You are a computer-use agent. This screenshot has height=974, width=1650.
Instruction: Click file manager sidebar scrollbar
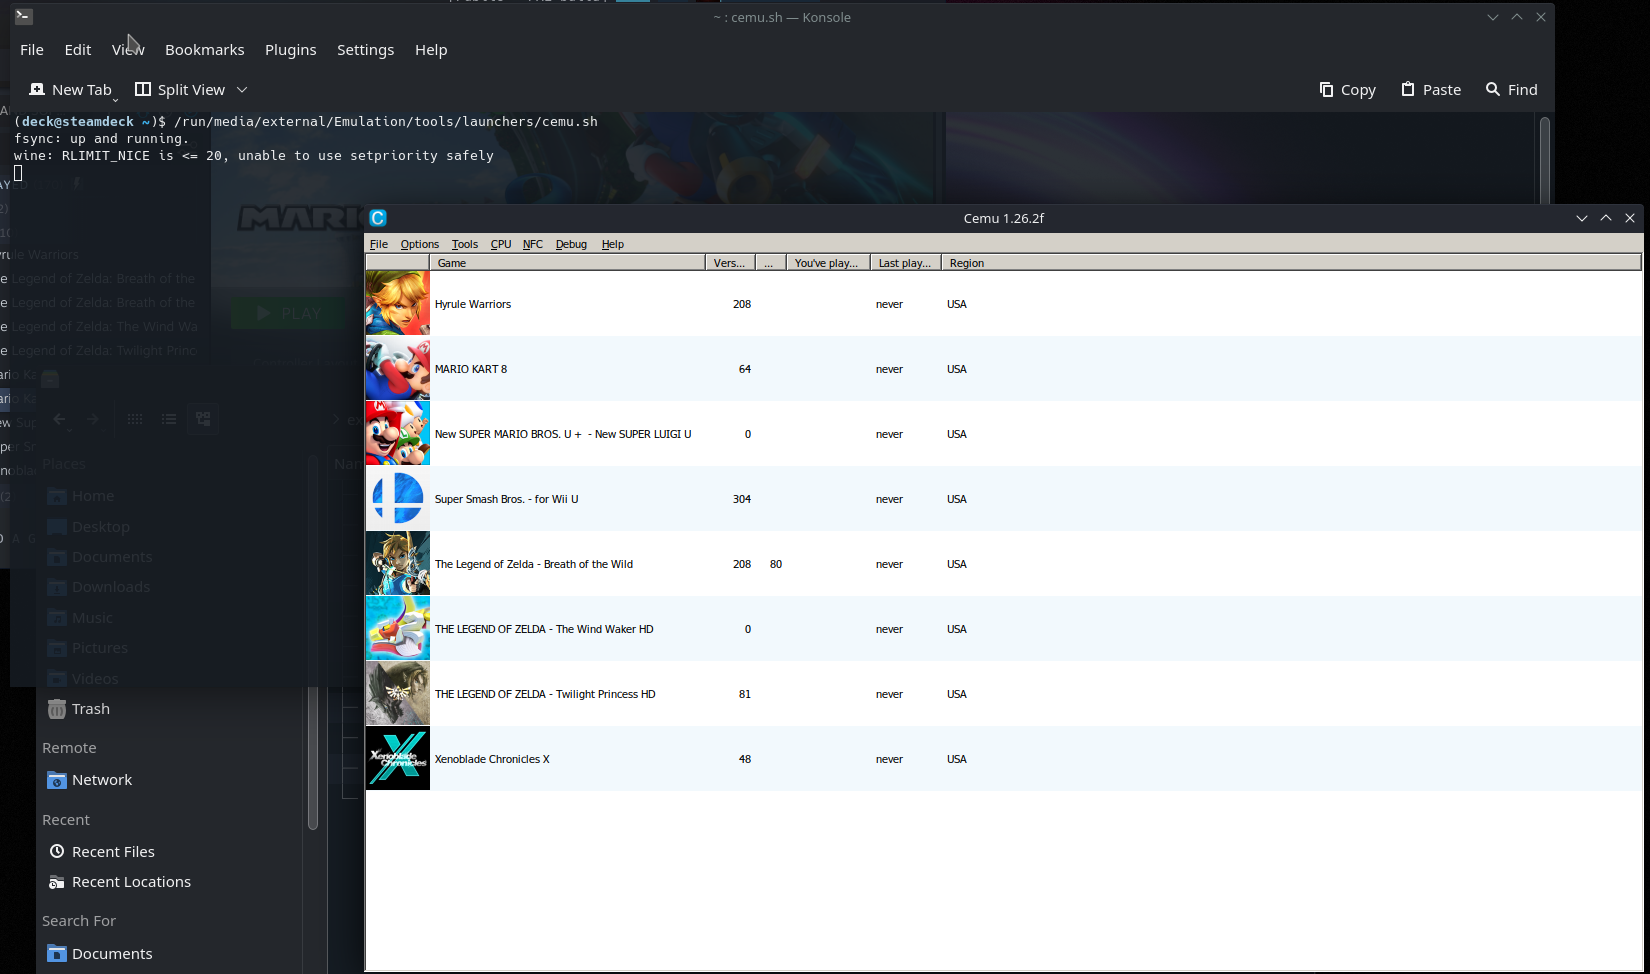click(313, 640)
